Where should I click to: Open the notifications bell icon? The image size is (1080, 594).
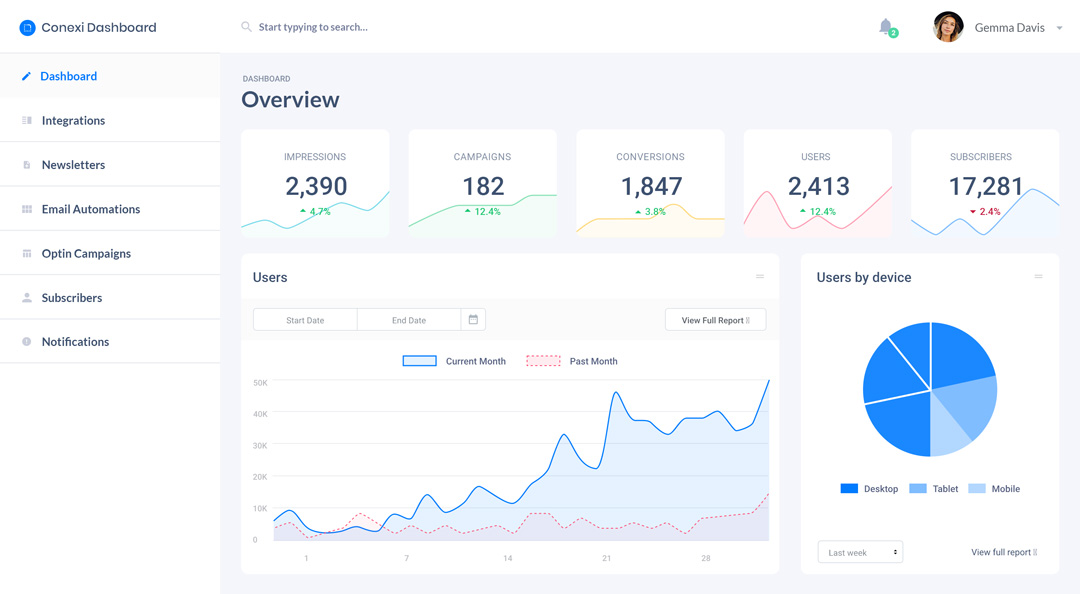[x=886, y=26]
